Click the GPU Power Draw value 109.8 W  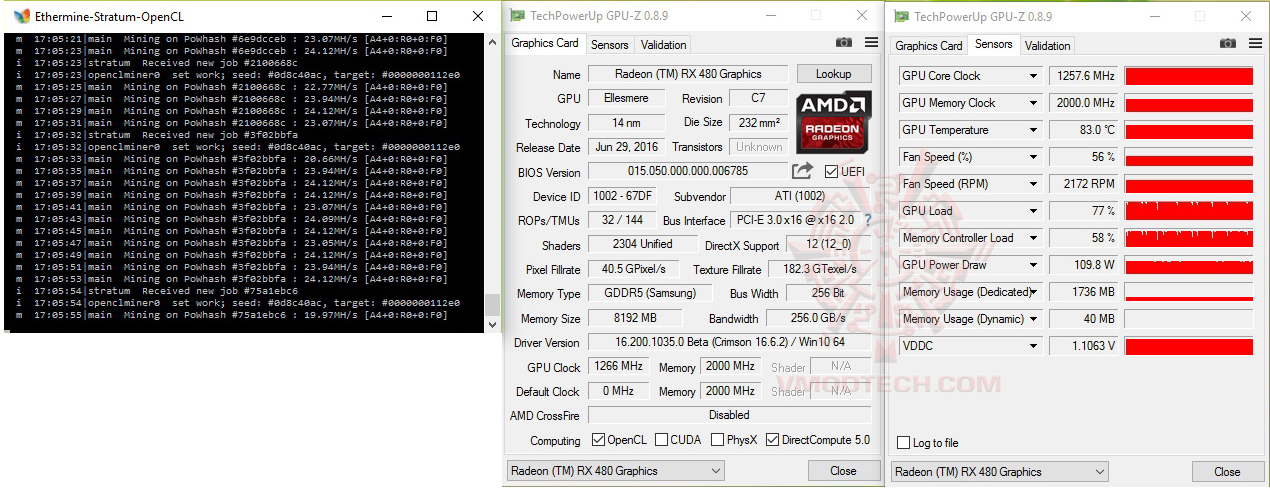pyautogui.click(x=1083, y=265)
